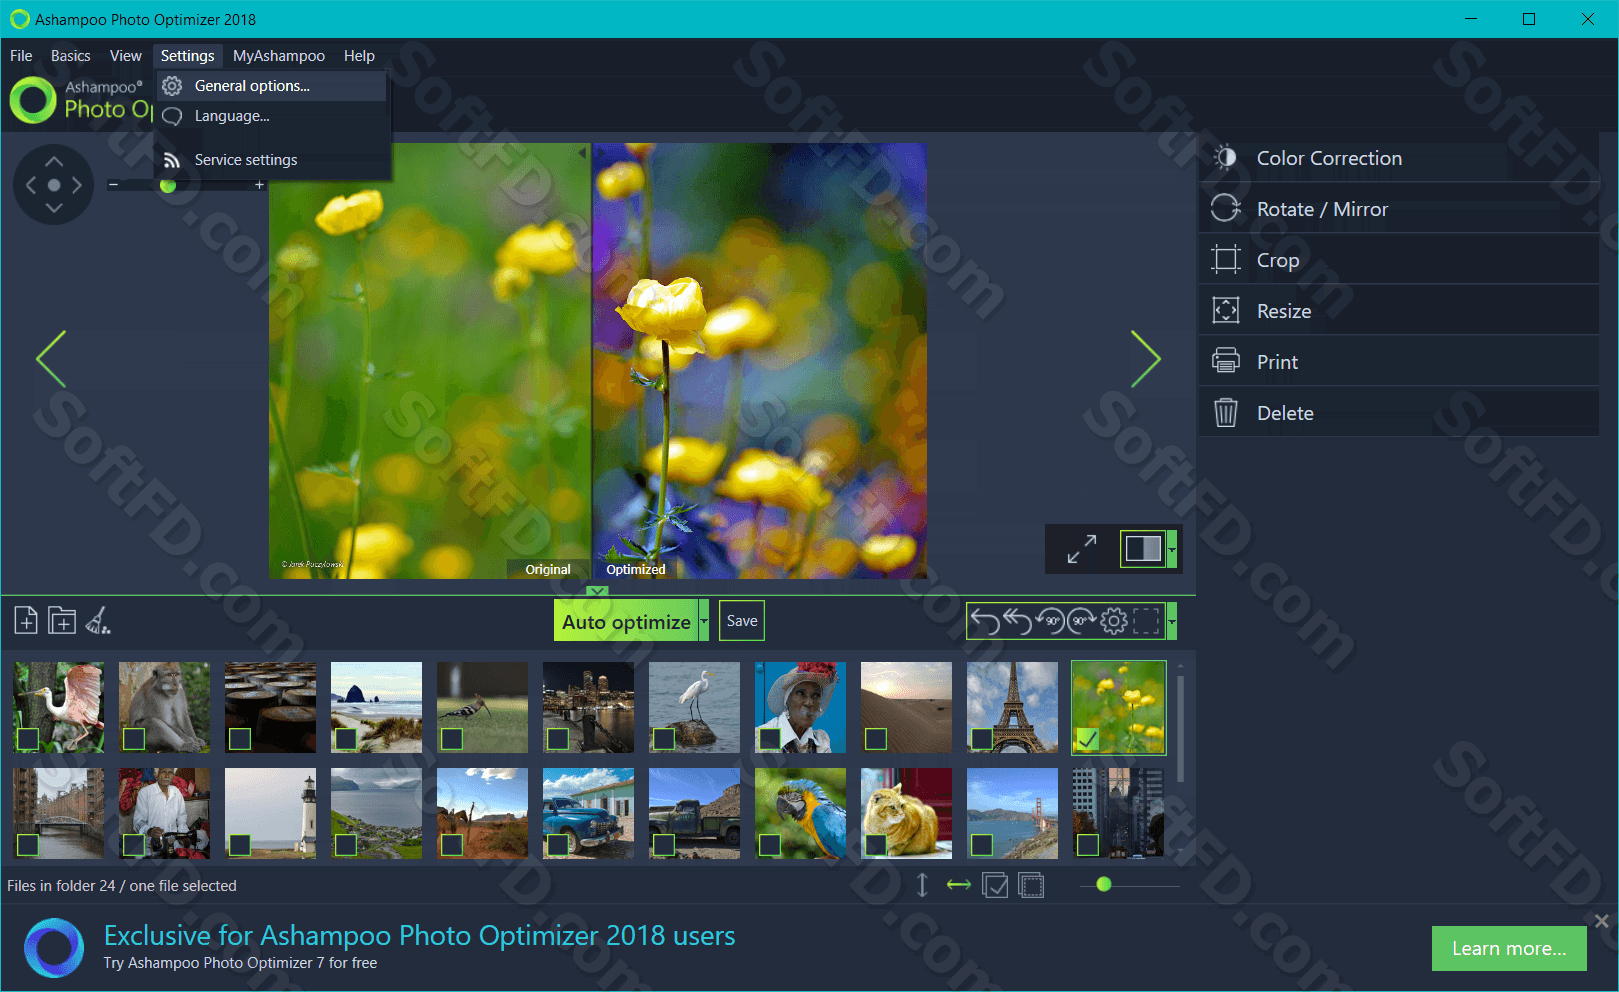Check the Eiffel Tower photo checkbox
Screen dimensions: 1619x992
(x=982, y=739)
